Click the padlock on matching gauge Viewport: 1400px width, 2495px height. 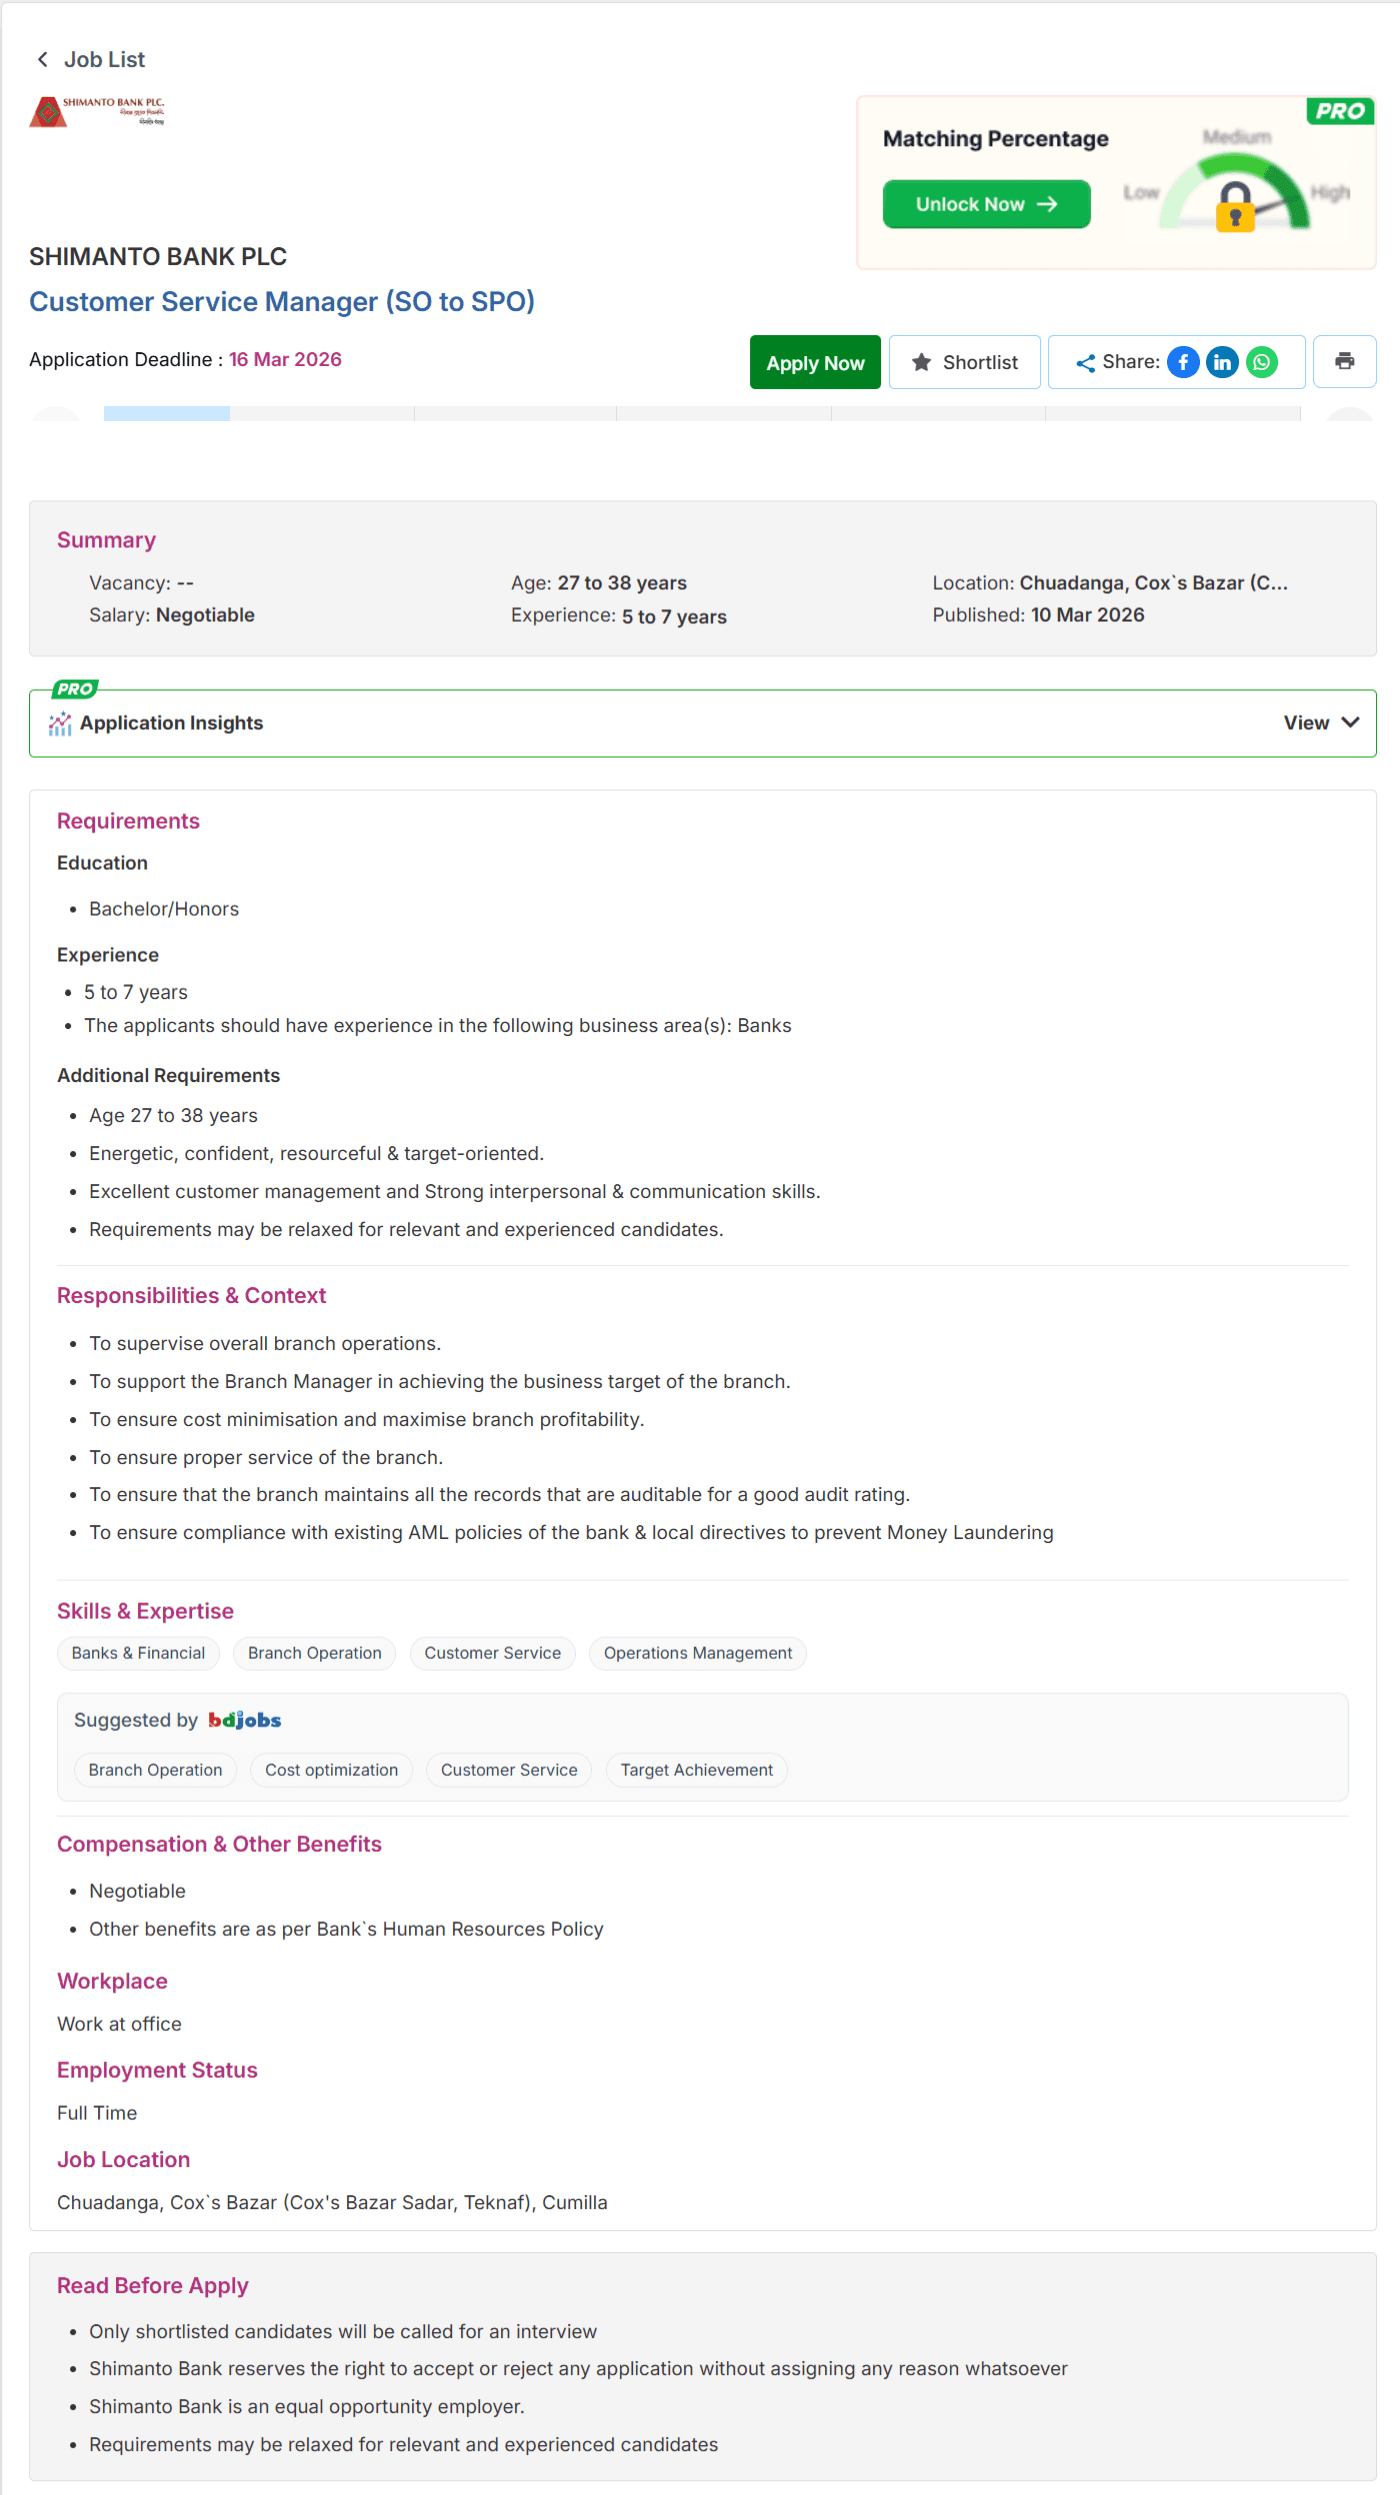(1235, 206)
